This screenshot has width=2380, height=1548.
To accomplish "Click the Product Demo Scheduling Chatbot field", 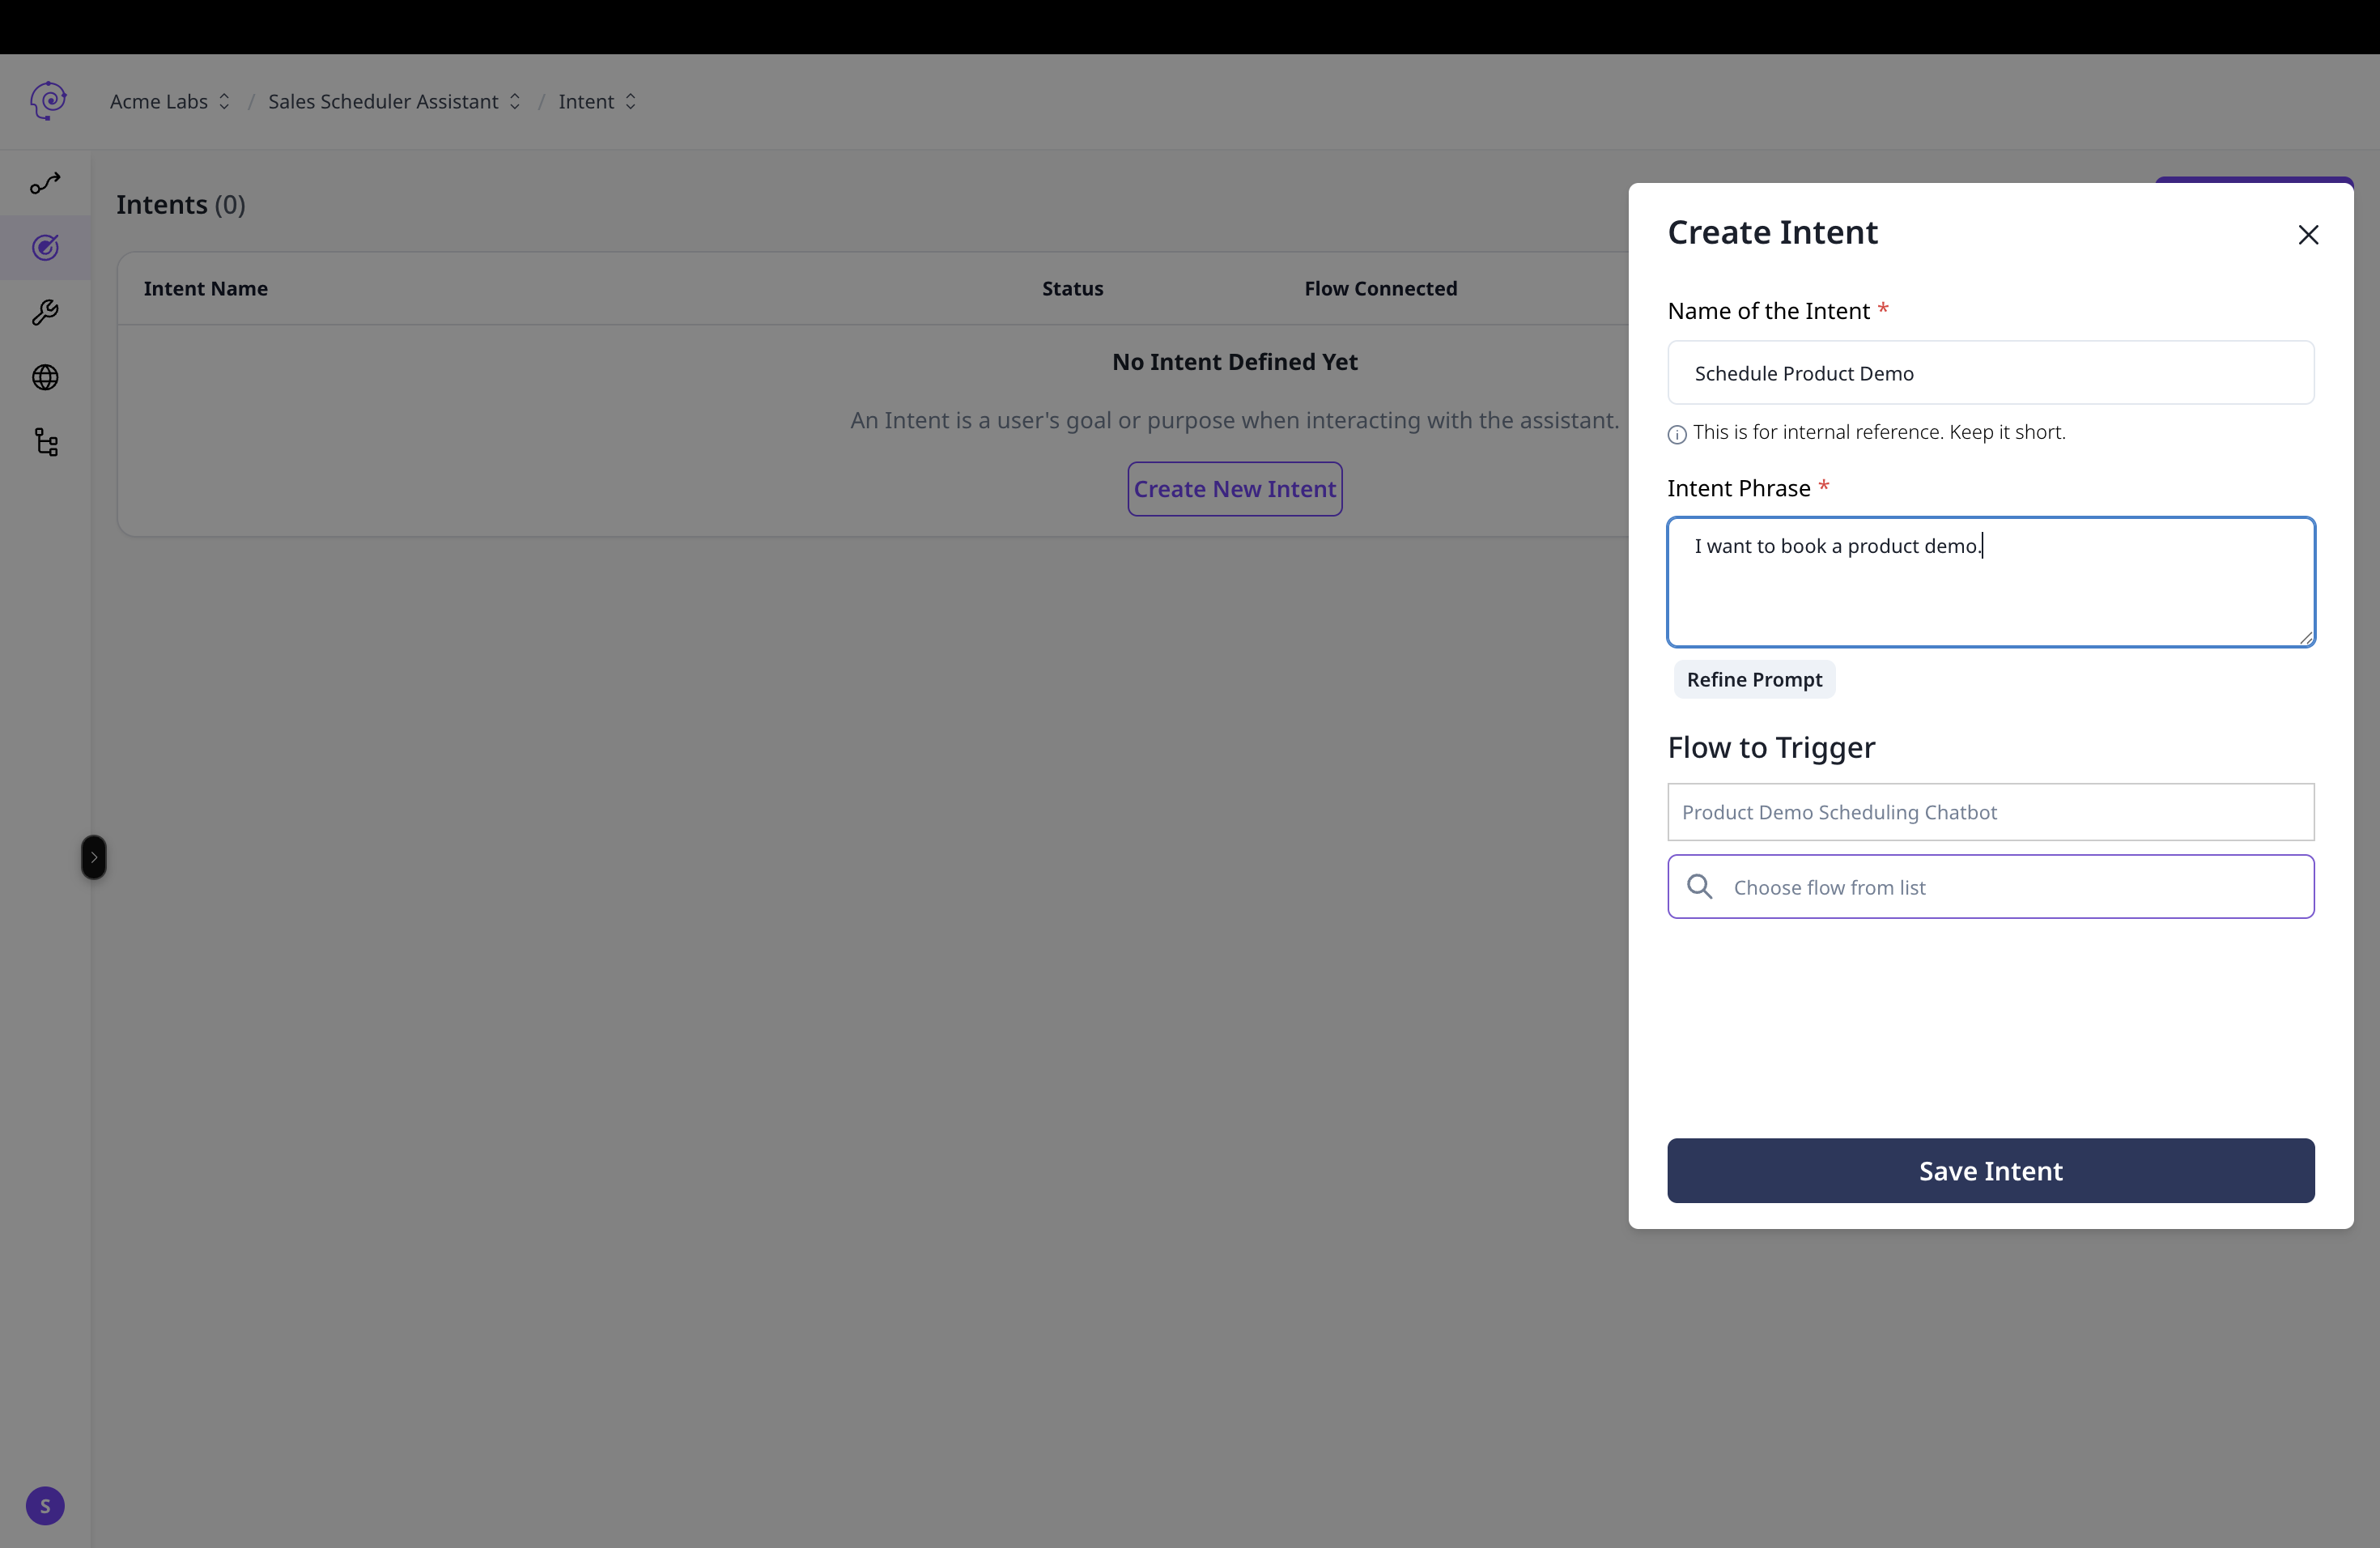I will click(x=1990, y=812).
